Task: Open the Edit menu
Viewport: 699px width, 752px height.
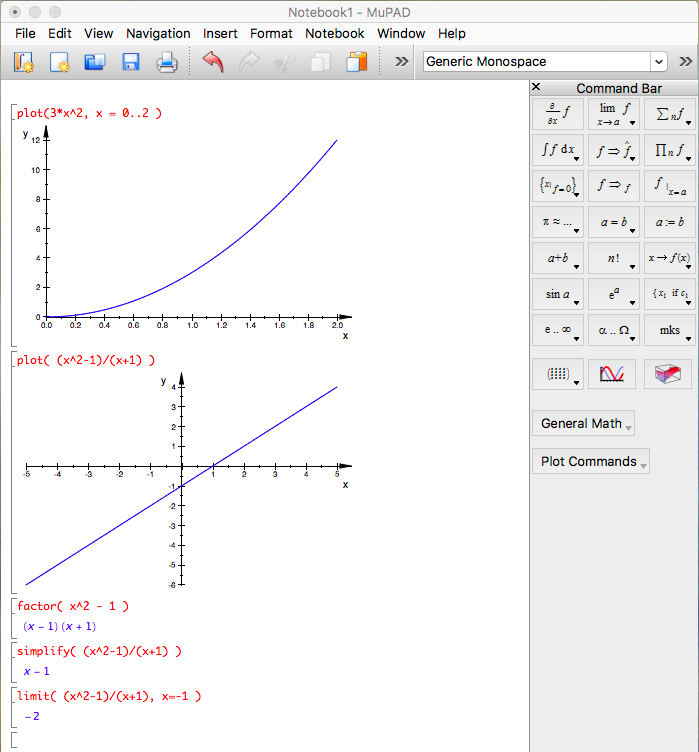Action: pos(59,34)
